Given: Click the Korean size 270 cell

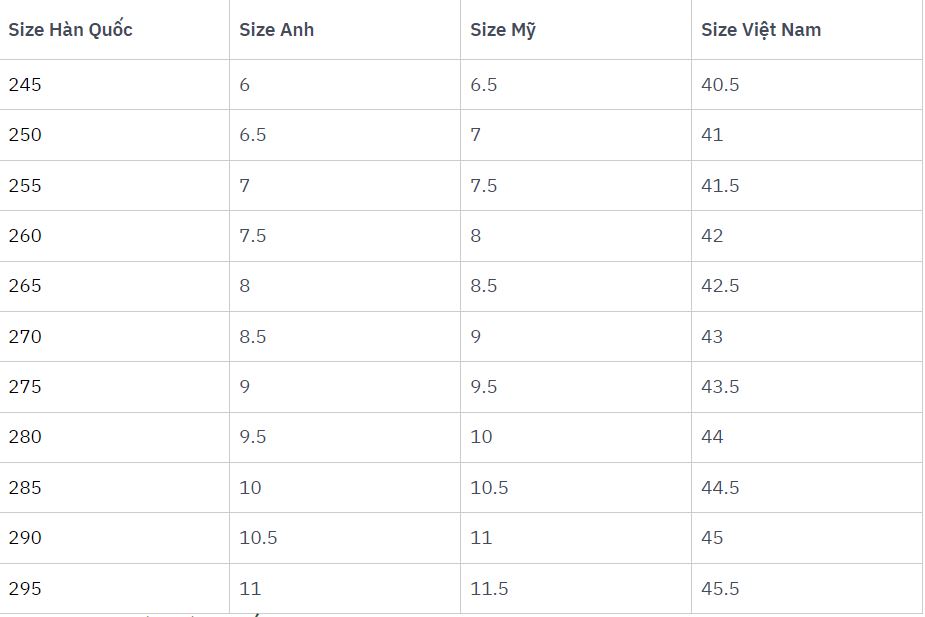Looking at the screenshot, I should click(x=25, y=337).
